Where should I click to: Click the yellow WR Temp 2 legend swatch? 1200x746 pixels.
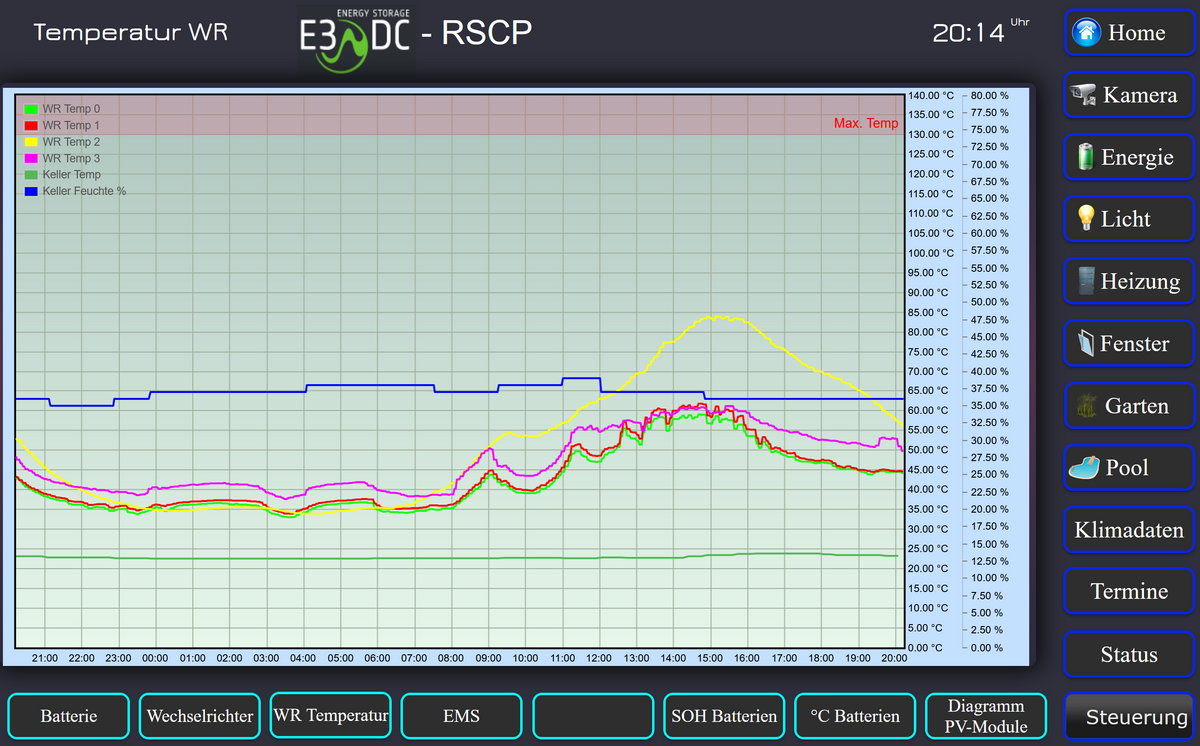(x=31, y=142)
